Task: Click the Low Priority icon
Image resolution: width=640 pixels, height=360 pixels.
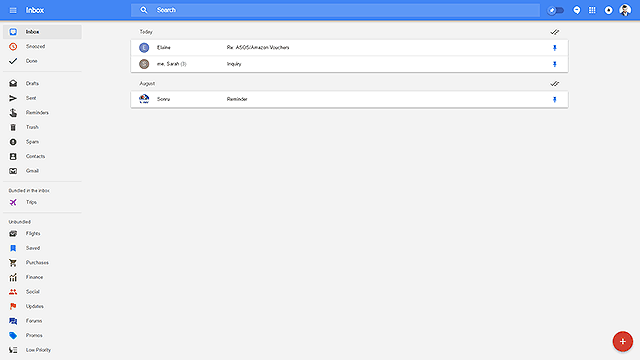Action: 13,350
